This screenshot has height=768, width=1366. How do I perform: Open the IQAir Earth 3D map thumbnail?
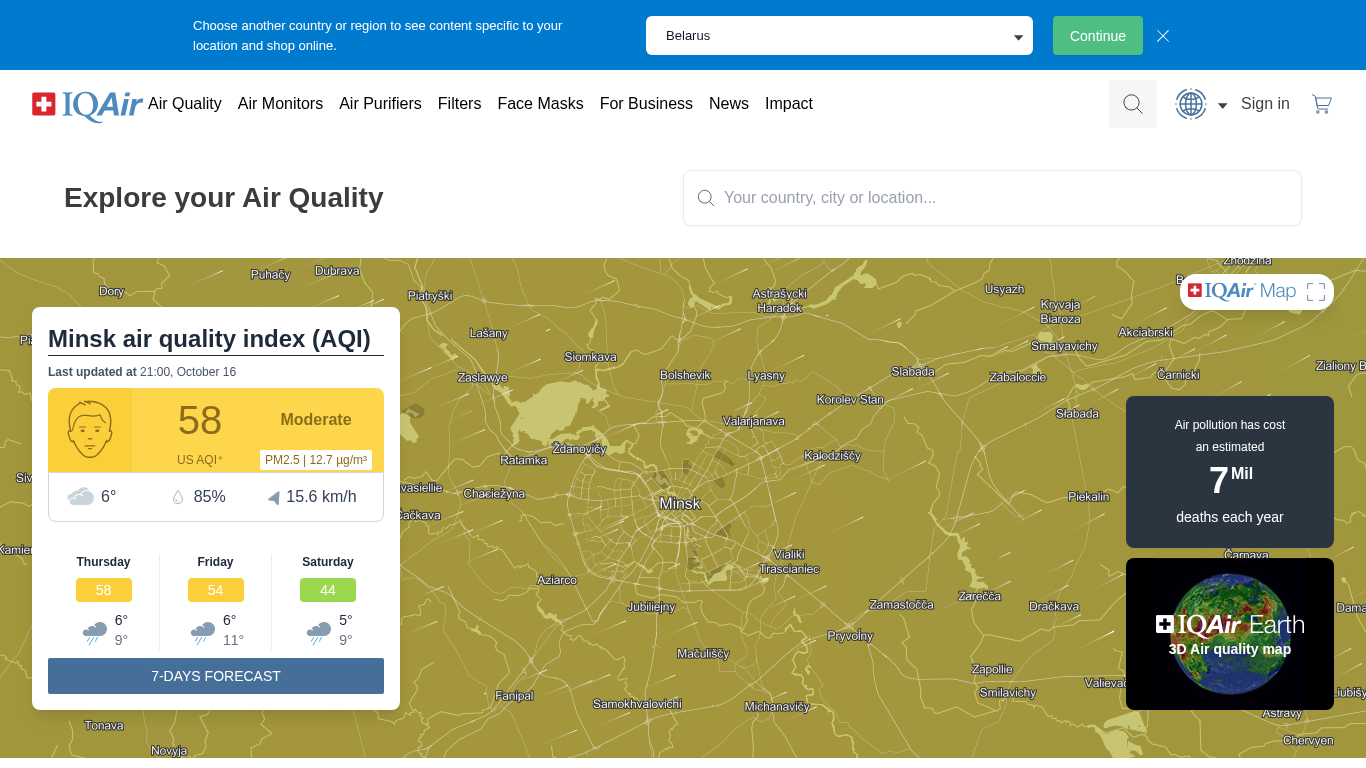coord(1230,634)
